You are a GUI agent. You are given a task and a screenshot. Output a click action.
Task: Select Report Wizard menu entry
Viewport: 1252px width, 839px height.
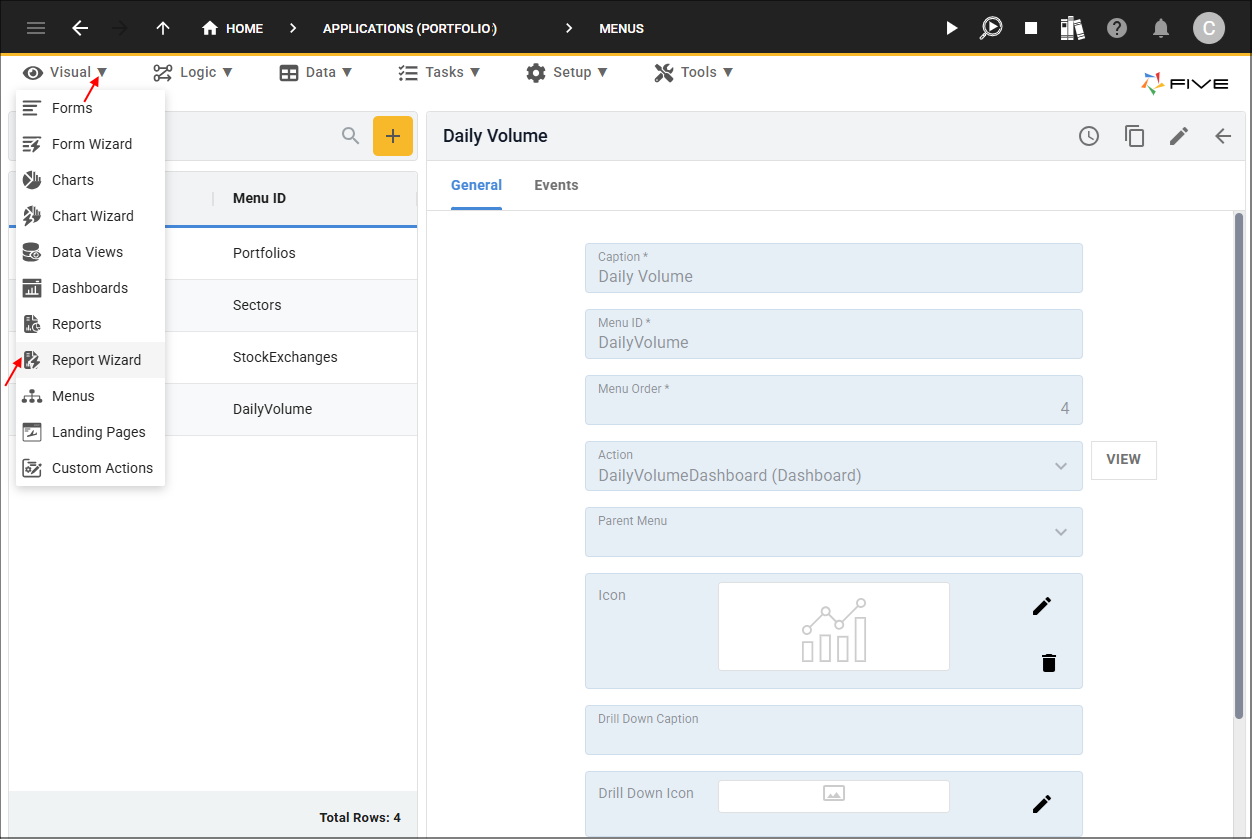pos(90,360)
